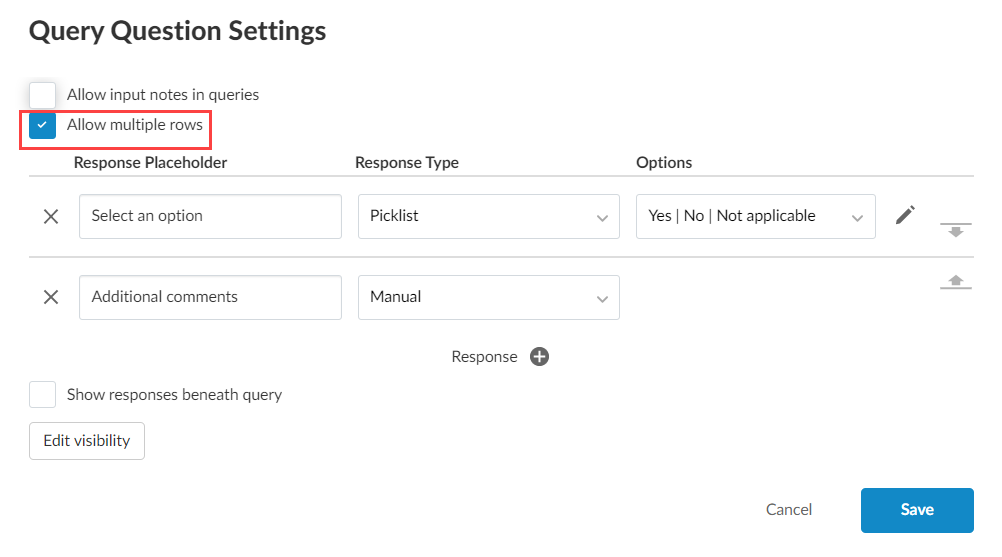1002x557 pixels.
Task: Enable 'Allow input notes in queries' checkbox
Action: [43, 95]
